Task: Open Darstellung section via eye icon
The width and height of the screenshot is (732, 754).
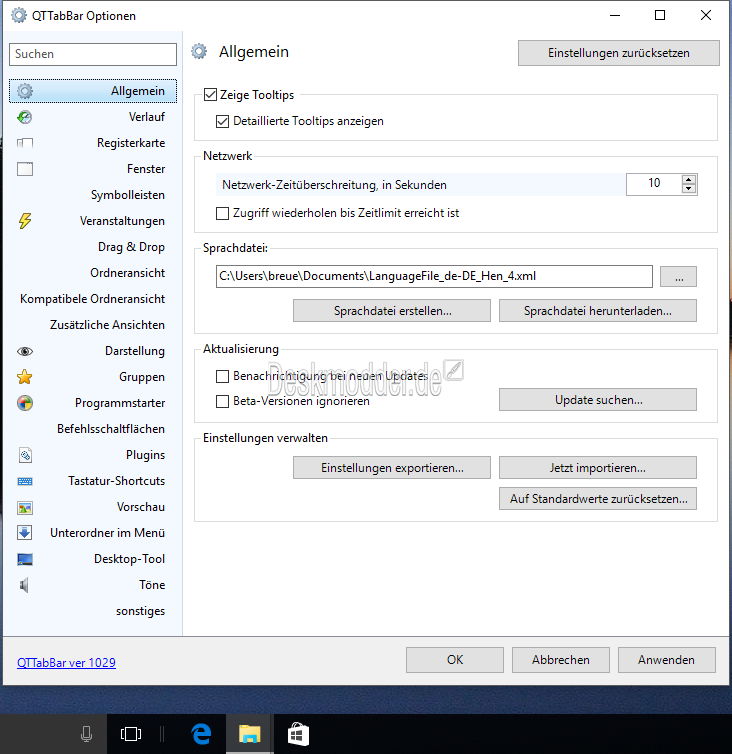Action: (x=25, y=351)
